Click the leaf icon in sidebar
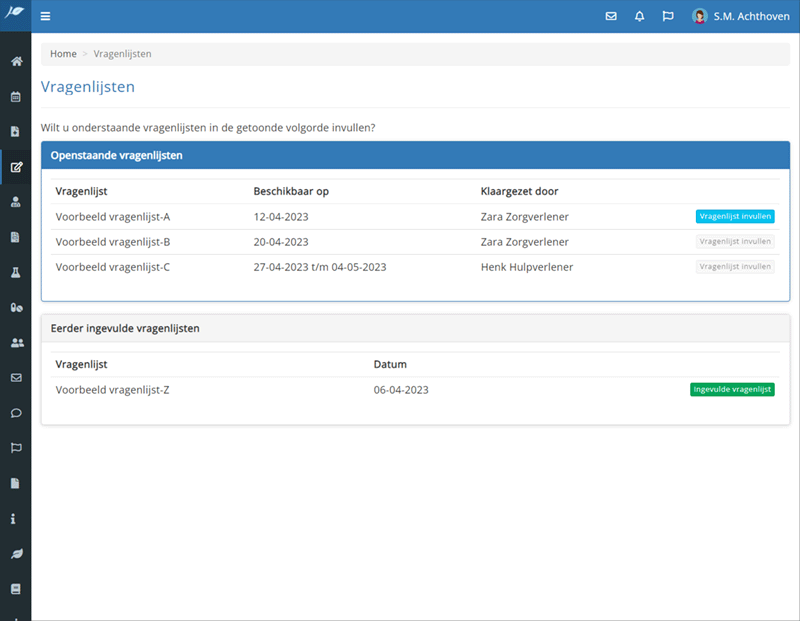Viewport: 800px width, 621px height. [x=16, y=554]
